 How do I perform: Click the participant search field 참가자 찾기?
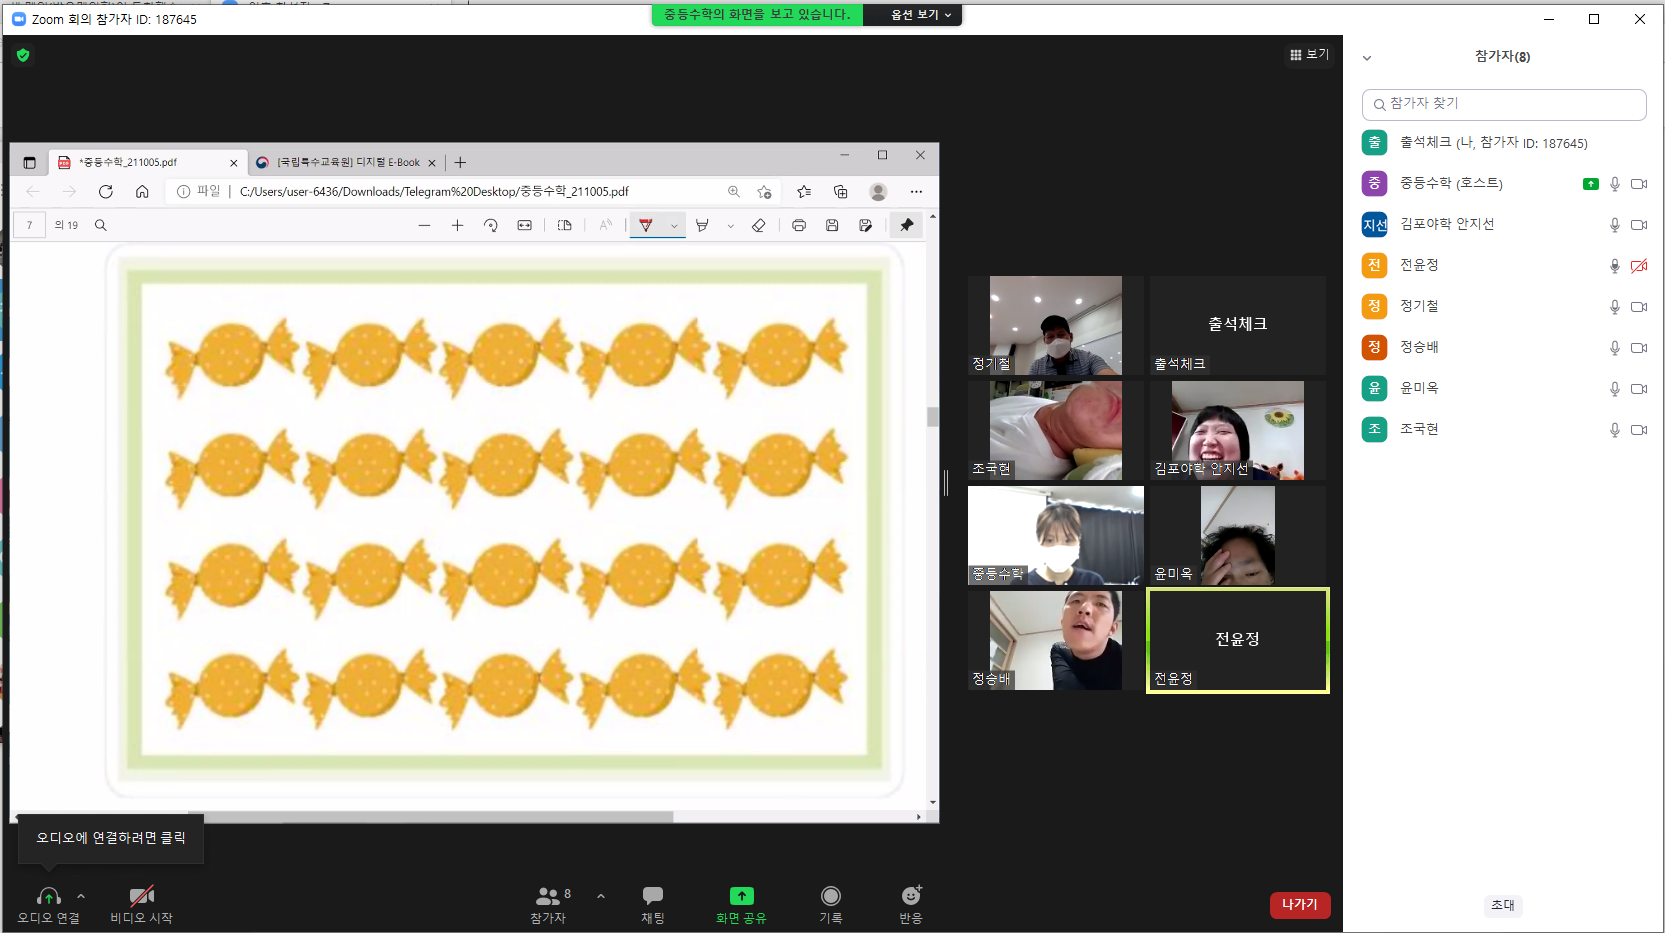[x=1504, y=104]
